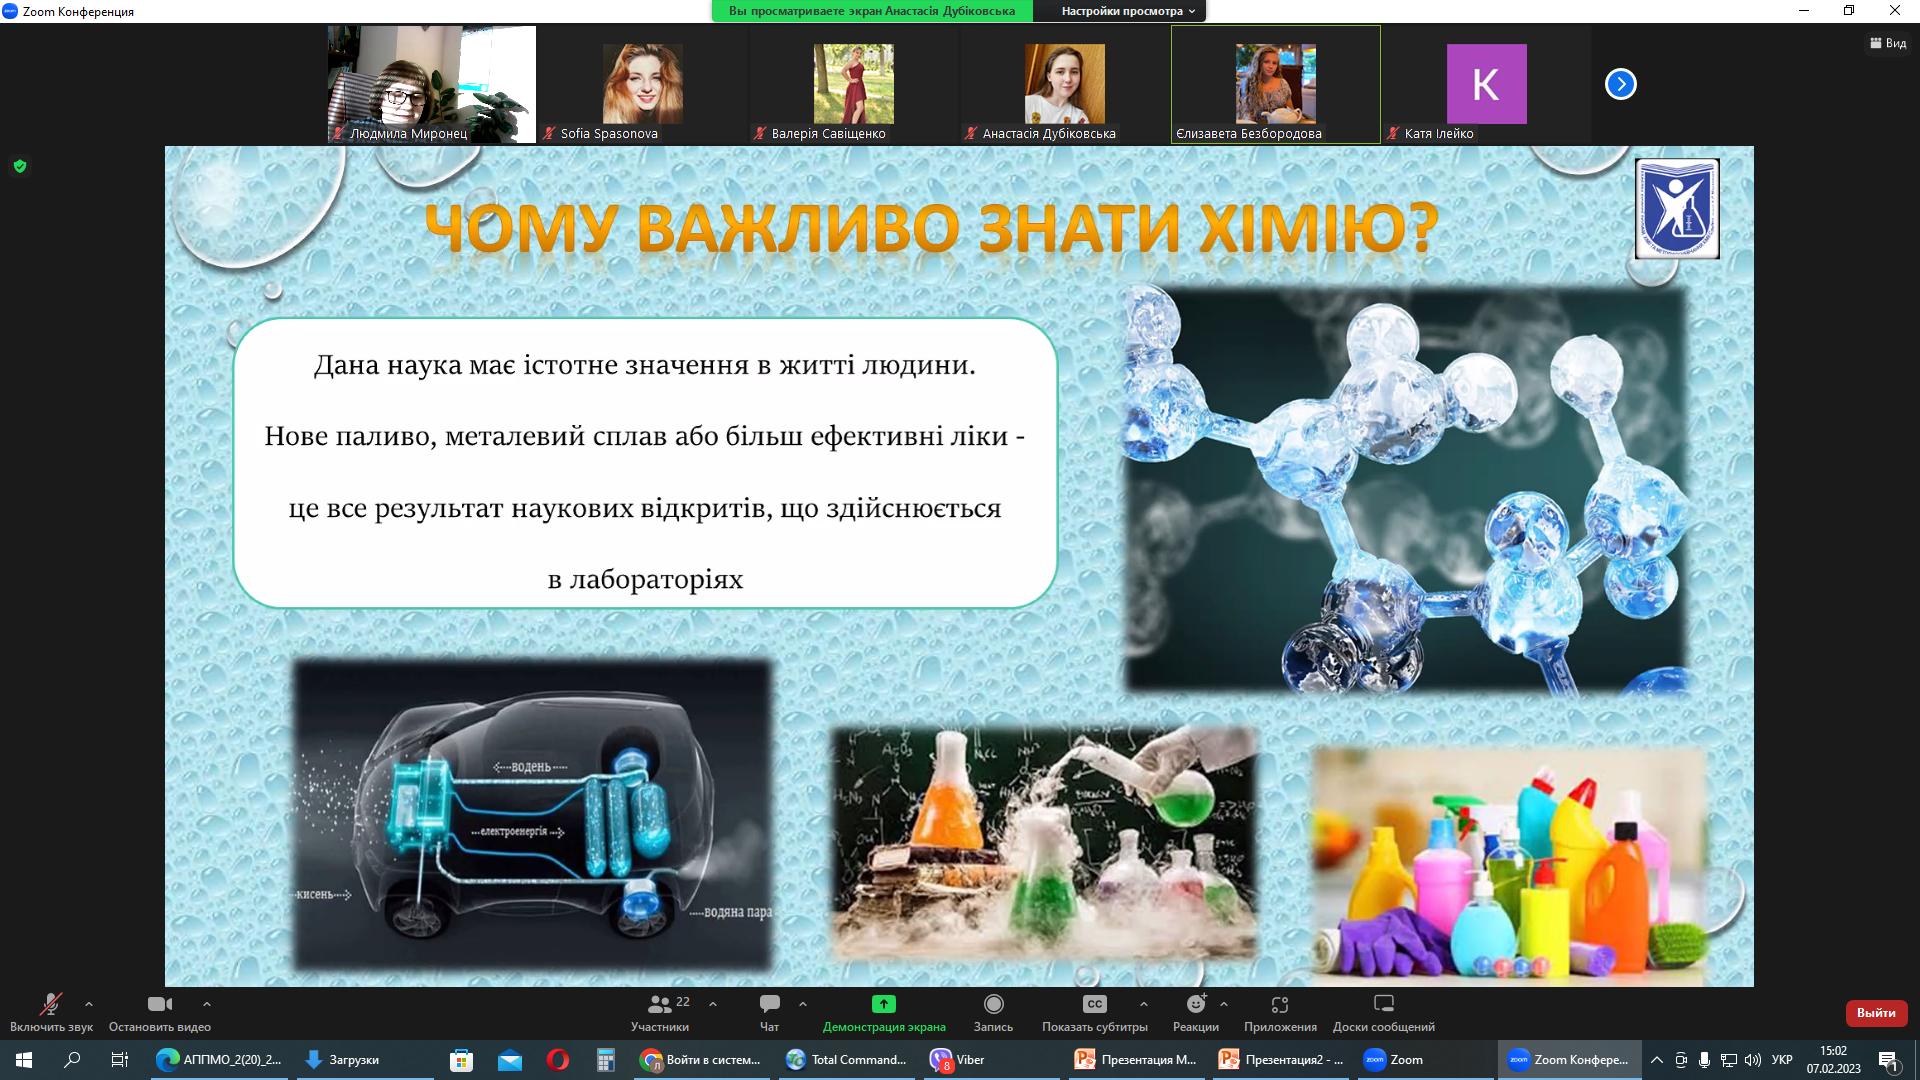Viewport: 1920px width, 1080px height.
Task: Open the Доски сообщений whiteboards icon
Action: point(1383,1004)
